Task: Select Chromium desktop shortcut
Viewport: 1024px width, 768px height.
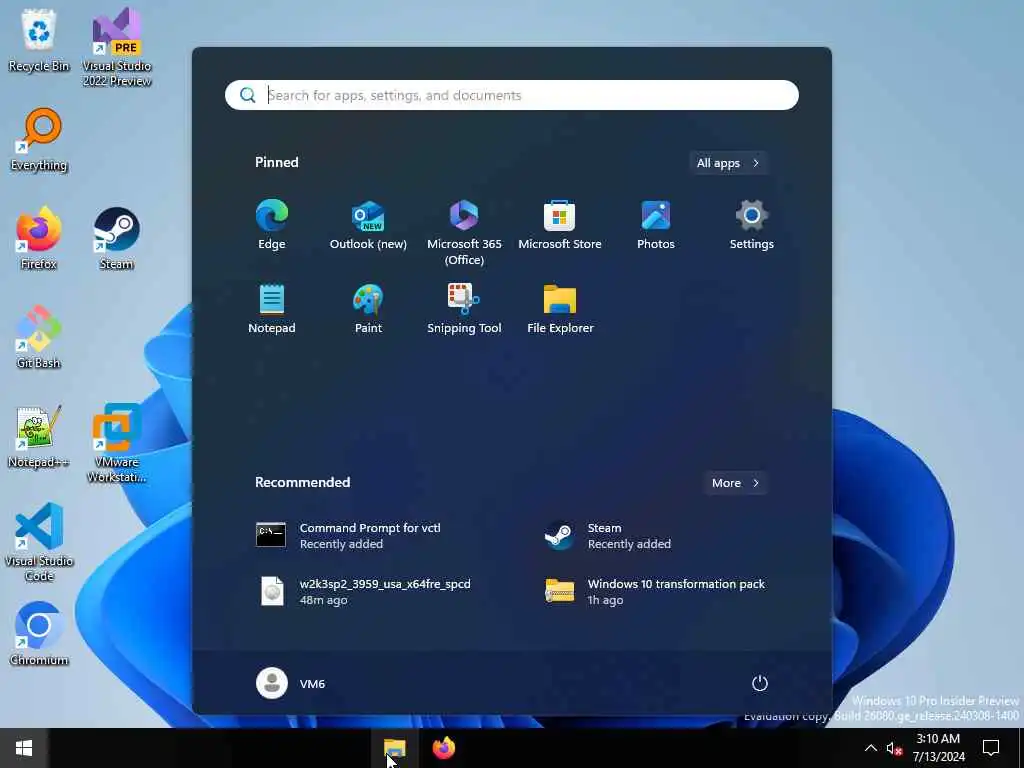Action: pos(39,633)
